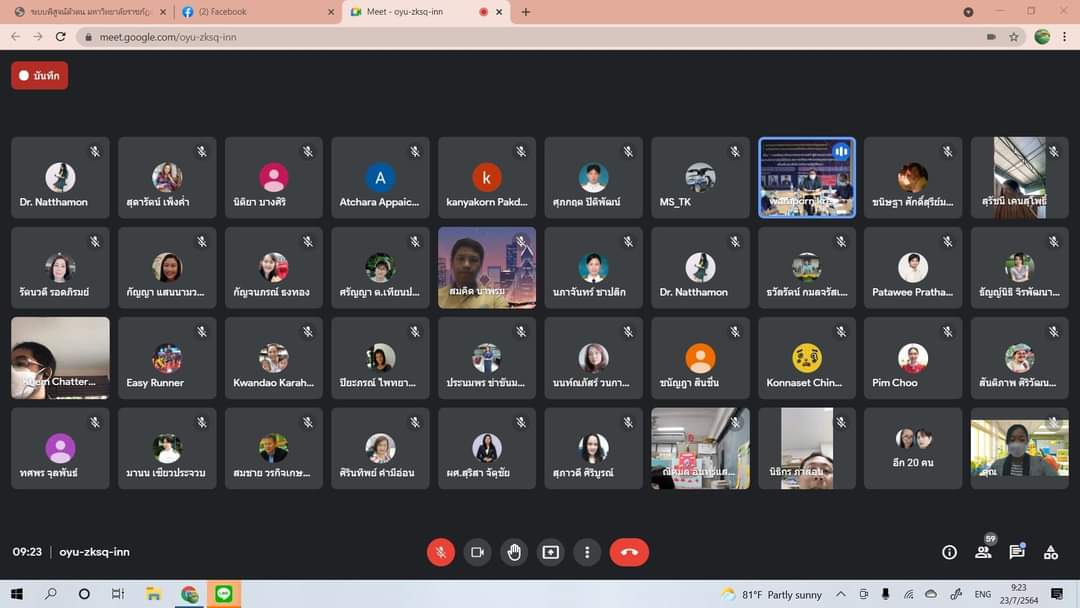Click the red leave call button

pyautogui.click(x=629, y=552)
